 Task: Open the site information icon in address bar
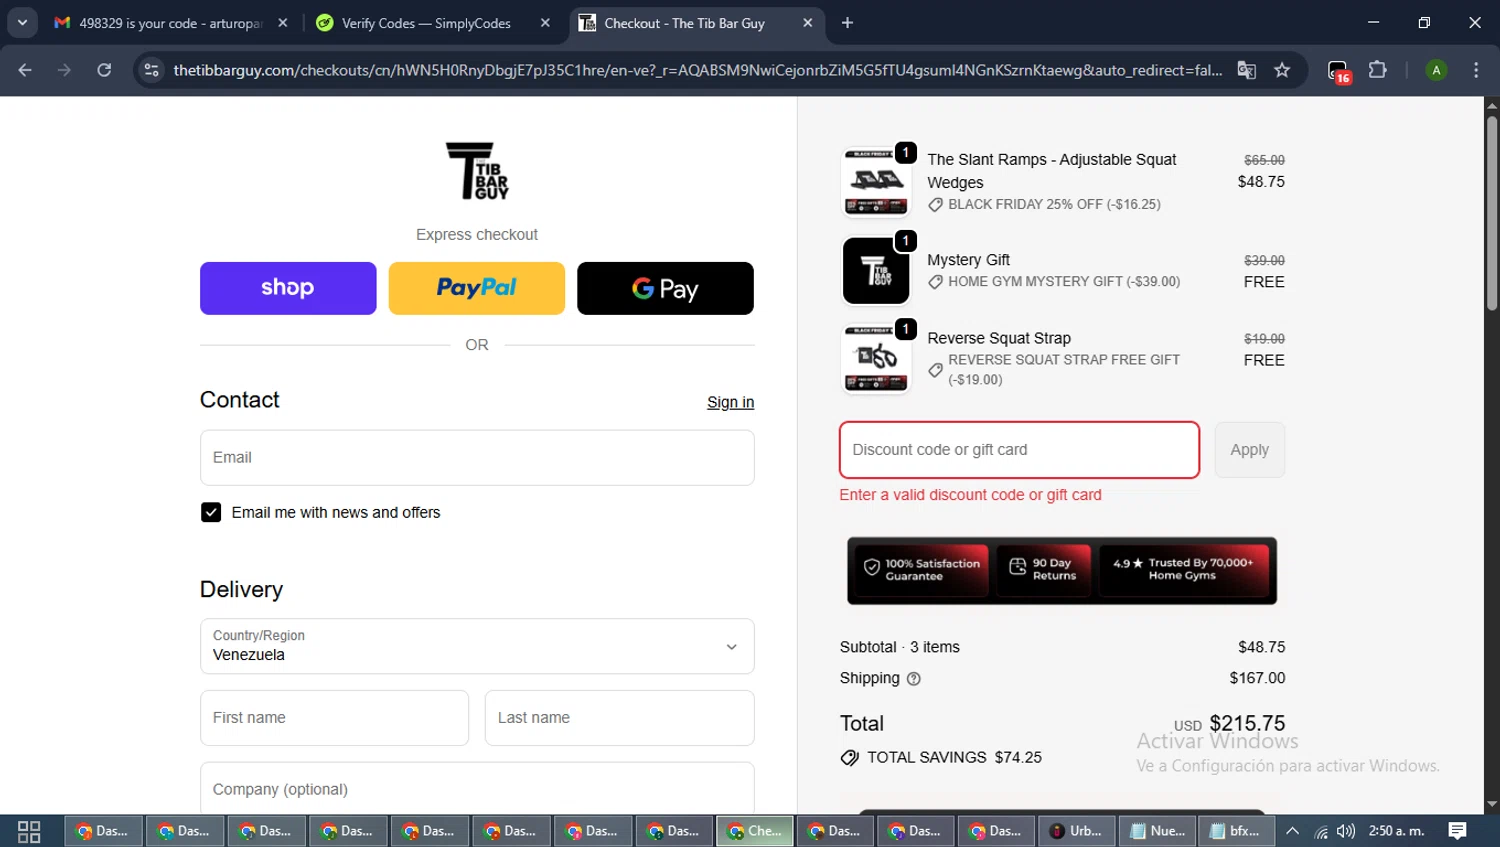(x=151, y=70)
